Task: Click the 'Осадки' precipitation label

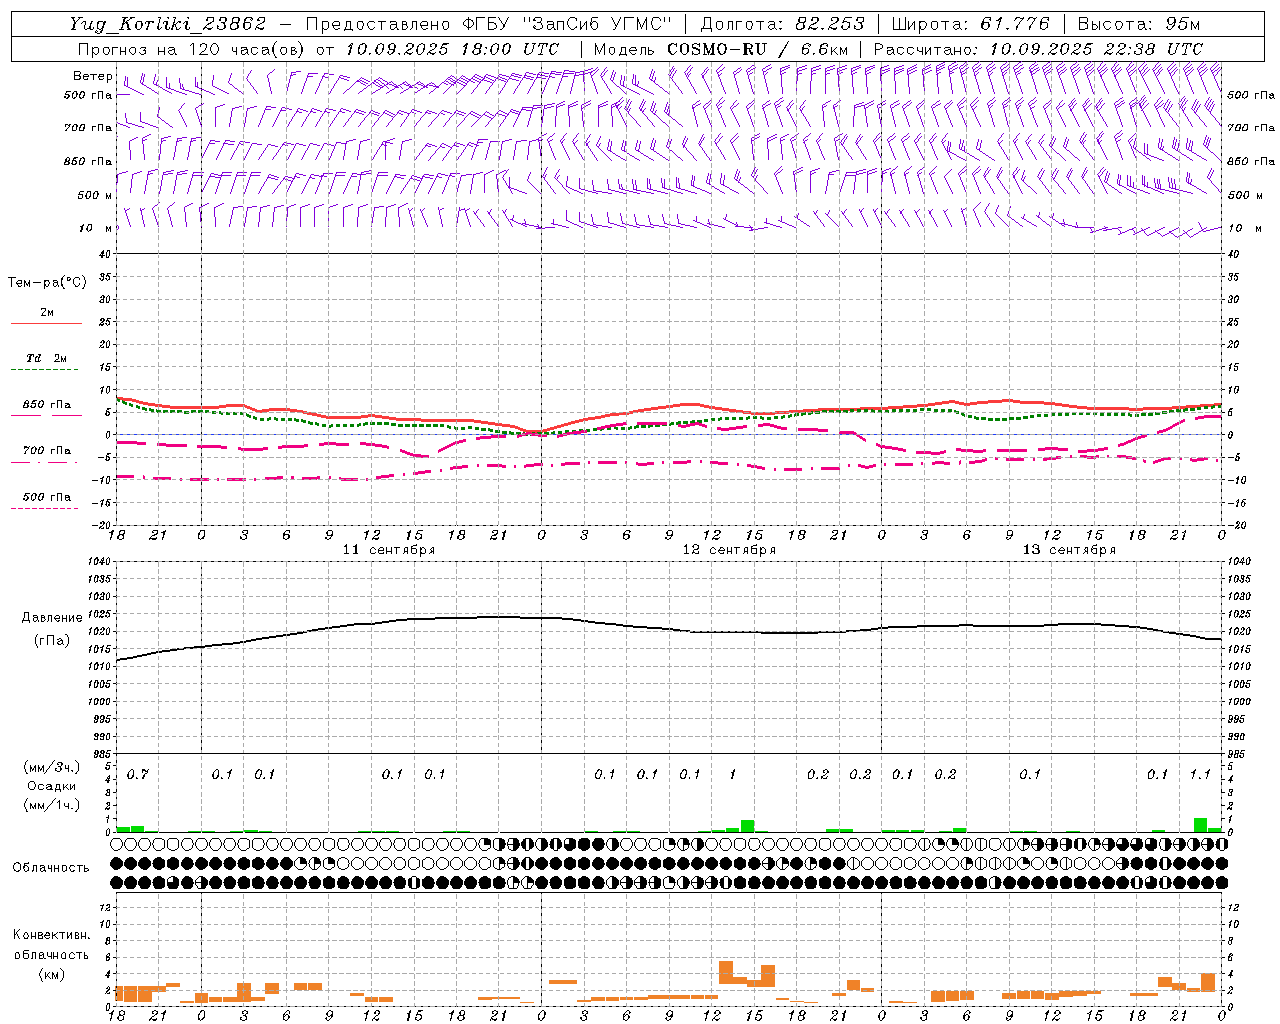Action: click(x=51, y=786)
